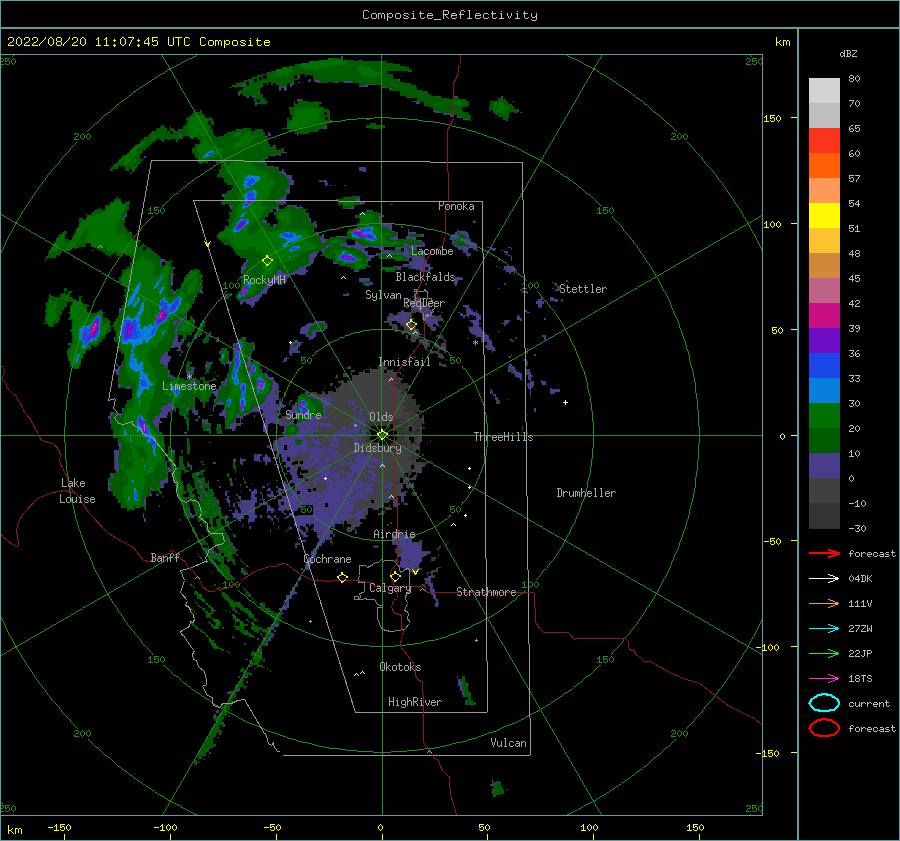Pick the slate-purple swatch between 10 and 0

coord(824,466)
